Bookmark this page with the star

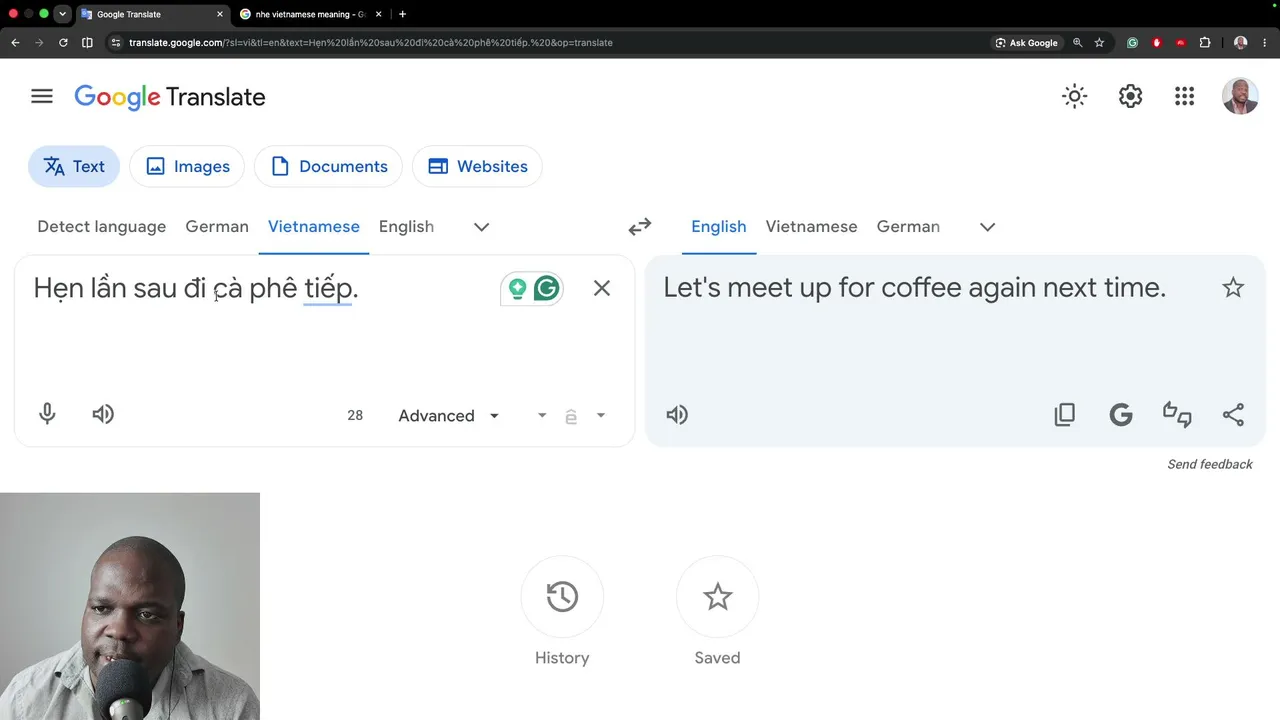pos(1099,43)
